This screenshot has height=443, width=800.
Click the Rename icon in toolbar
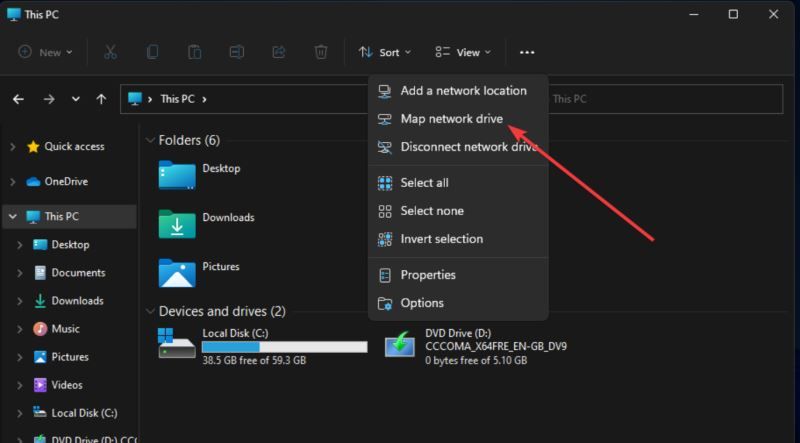(237, 52)
